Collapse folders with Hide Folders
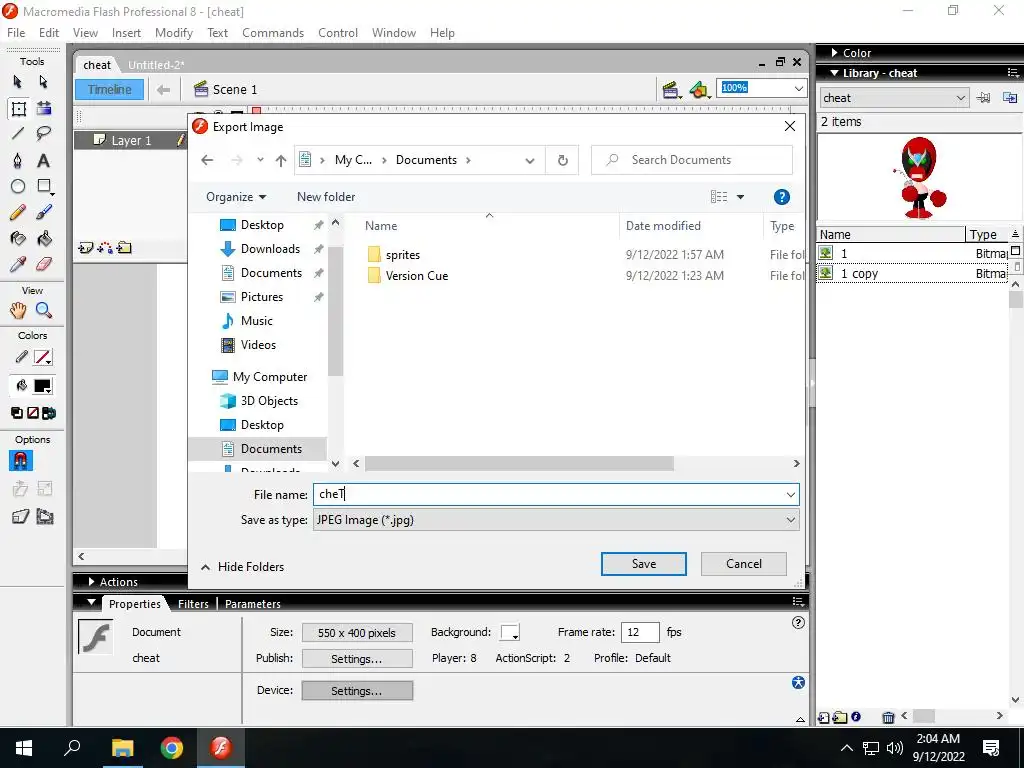 click(x=242, y=567)
